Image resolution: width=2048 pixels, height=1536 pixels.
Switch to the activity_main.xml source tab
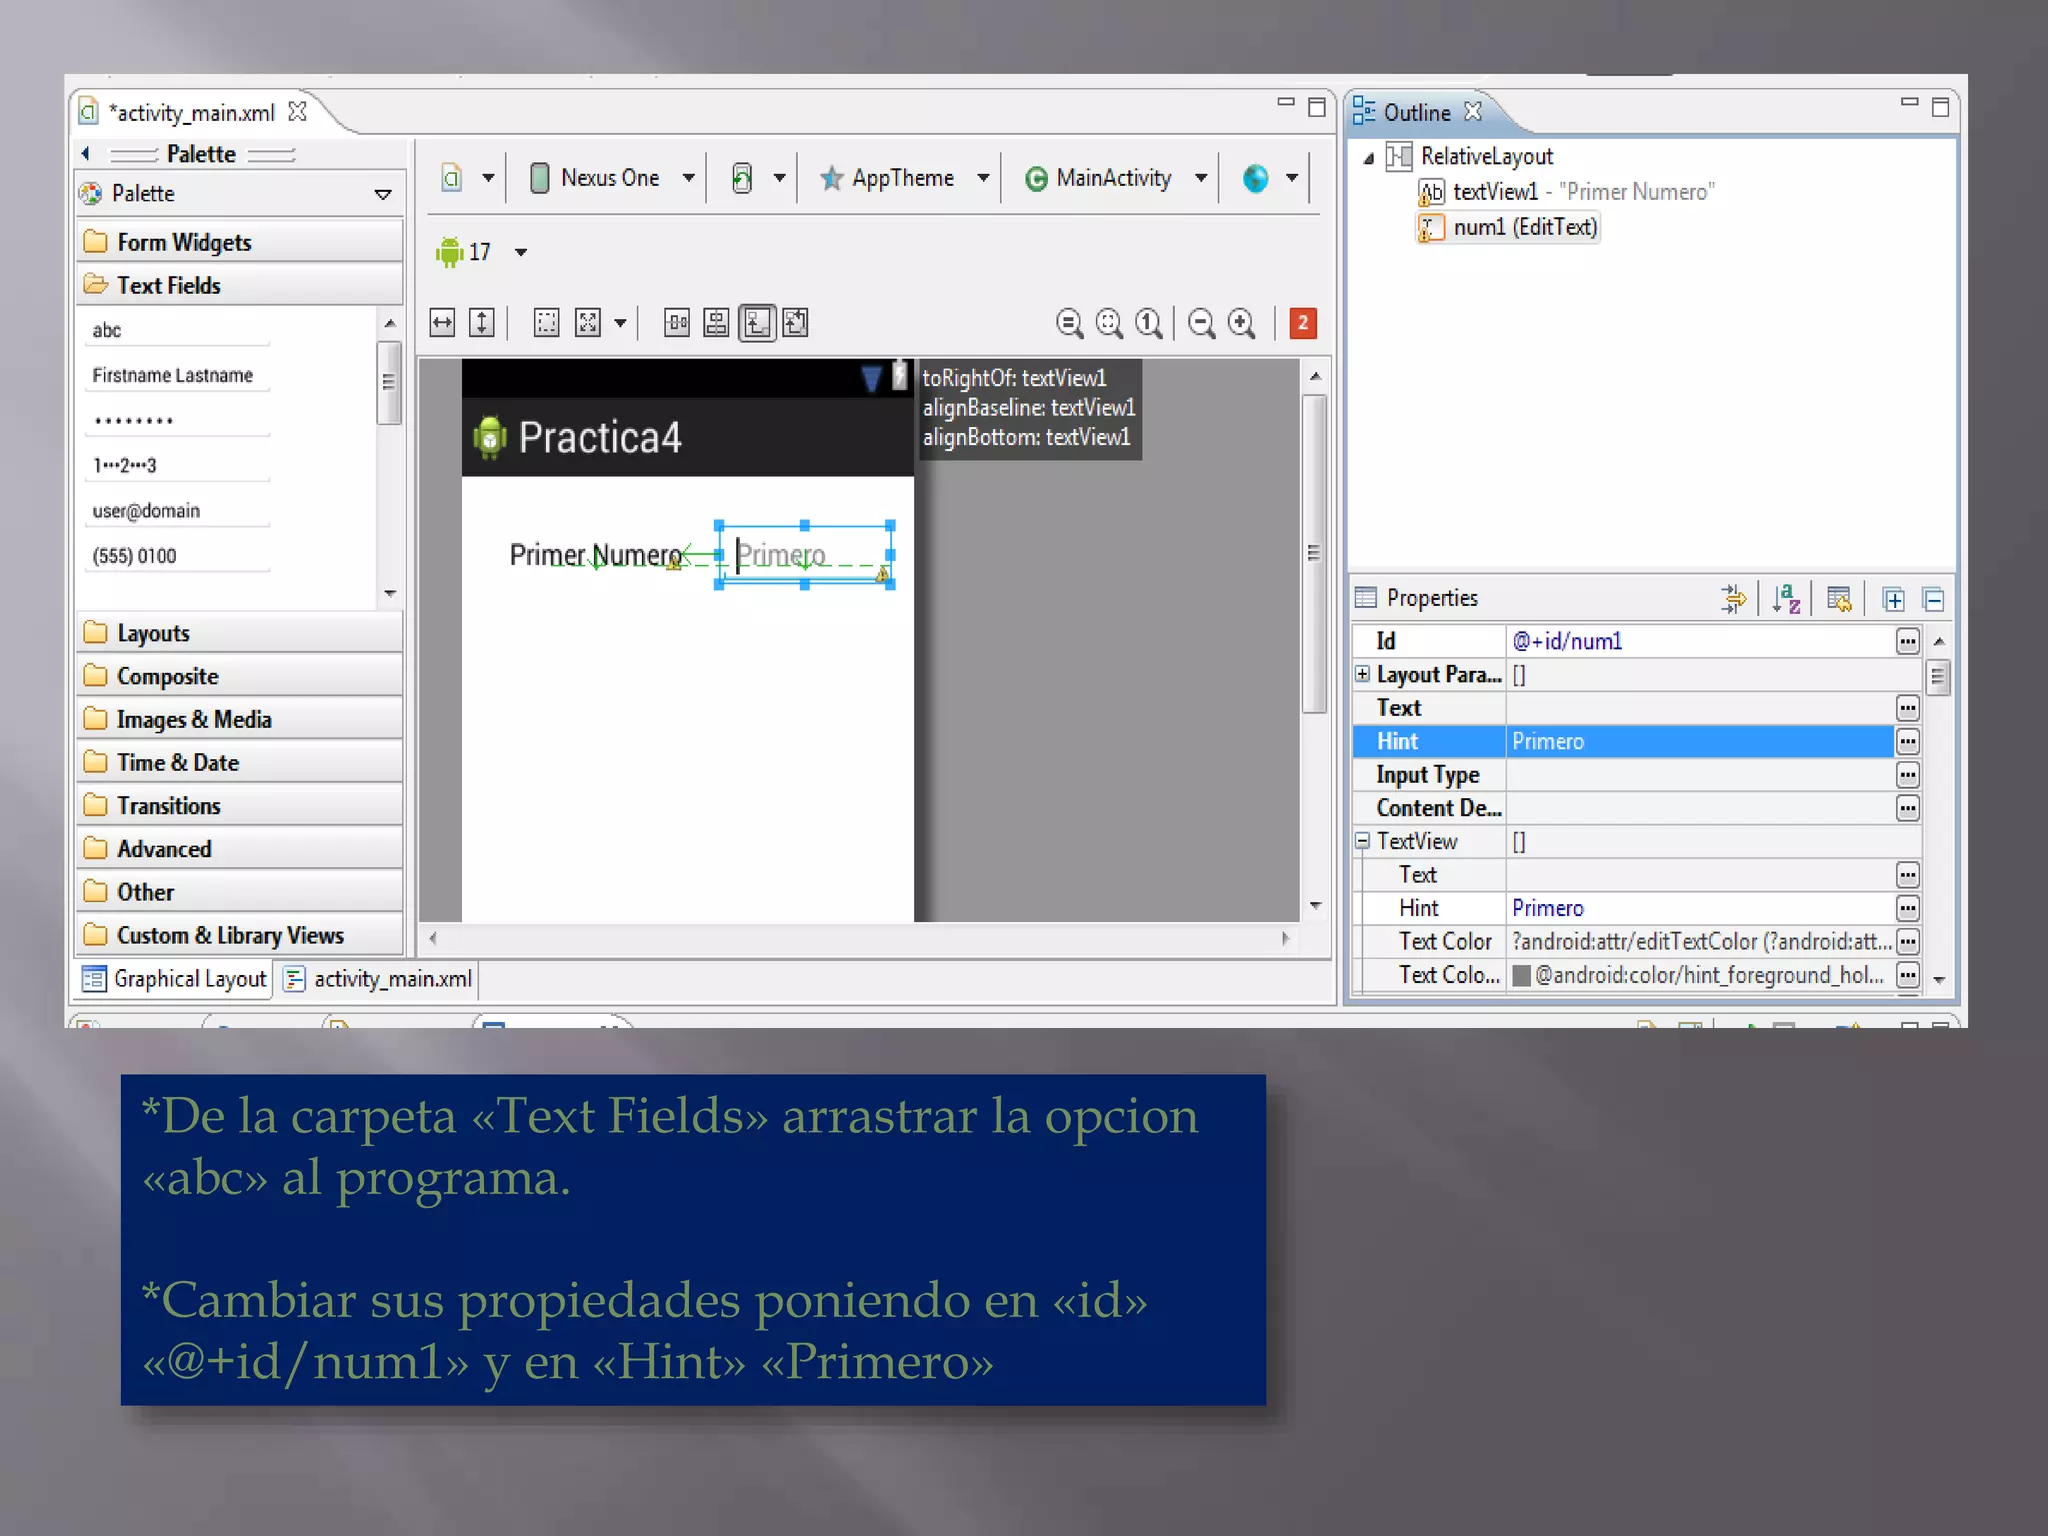tap(380, 979)
